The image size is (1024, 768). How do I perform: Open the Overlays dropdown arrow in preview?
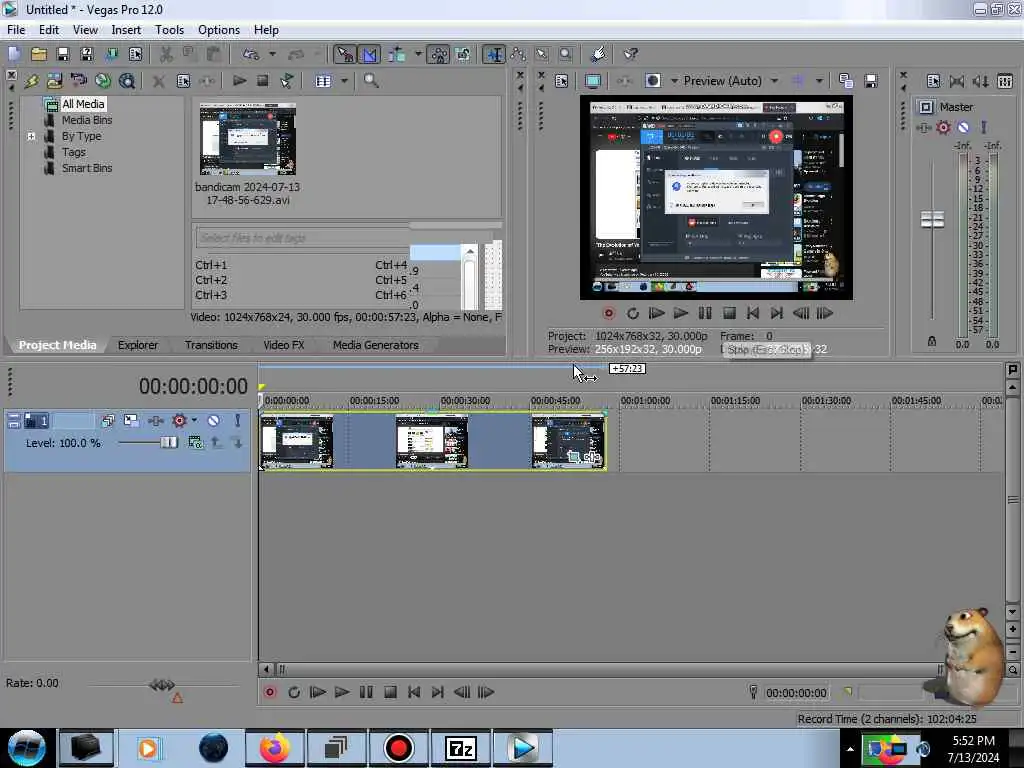(x=819, y=81)
